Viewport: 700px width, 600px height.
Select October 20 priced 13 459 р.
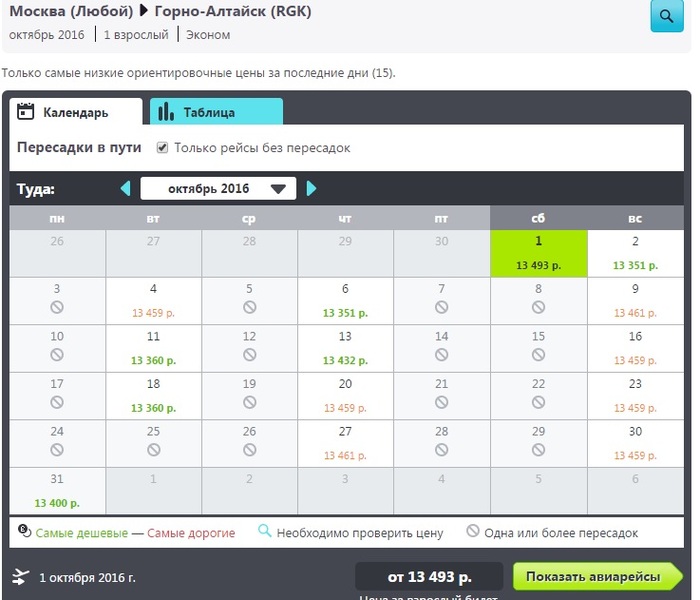pos(345,396)
